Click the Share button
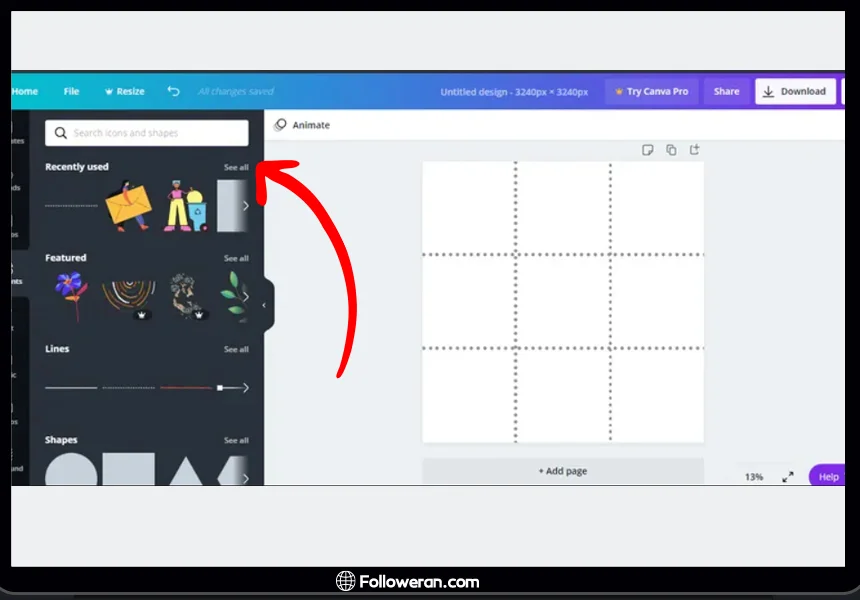Image resolution: width=860 pixels, height=600 pixels. tap(726, 91)
